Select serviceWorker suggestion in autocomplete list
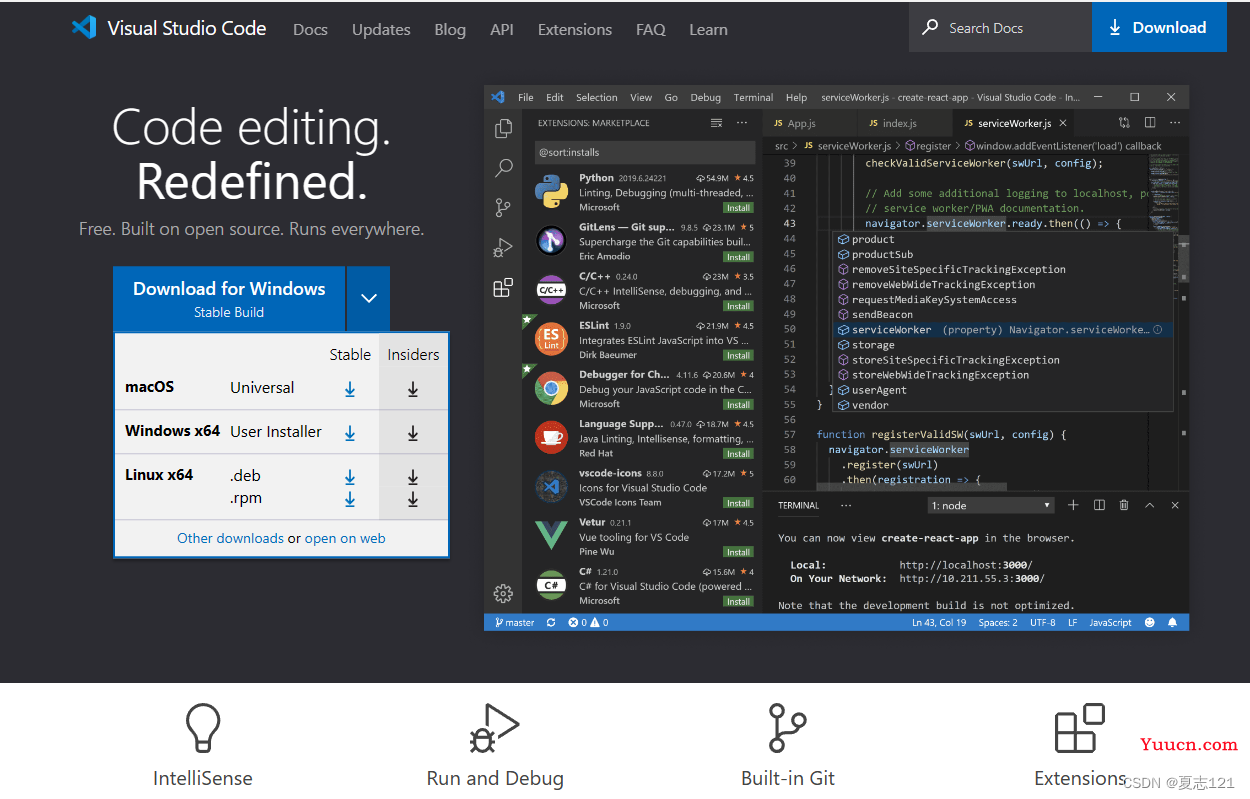Viewport: 1250px width, 799px height. pyautogui.click(x=1002, y=330)
